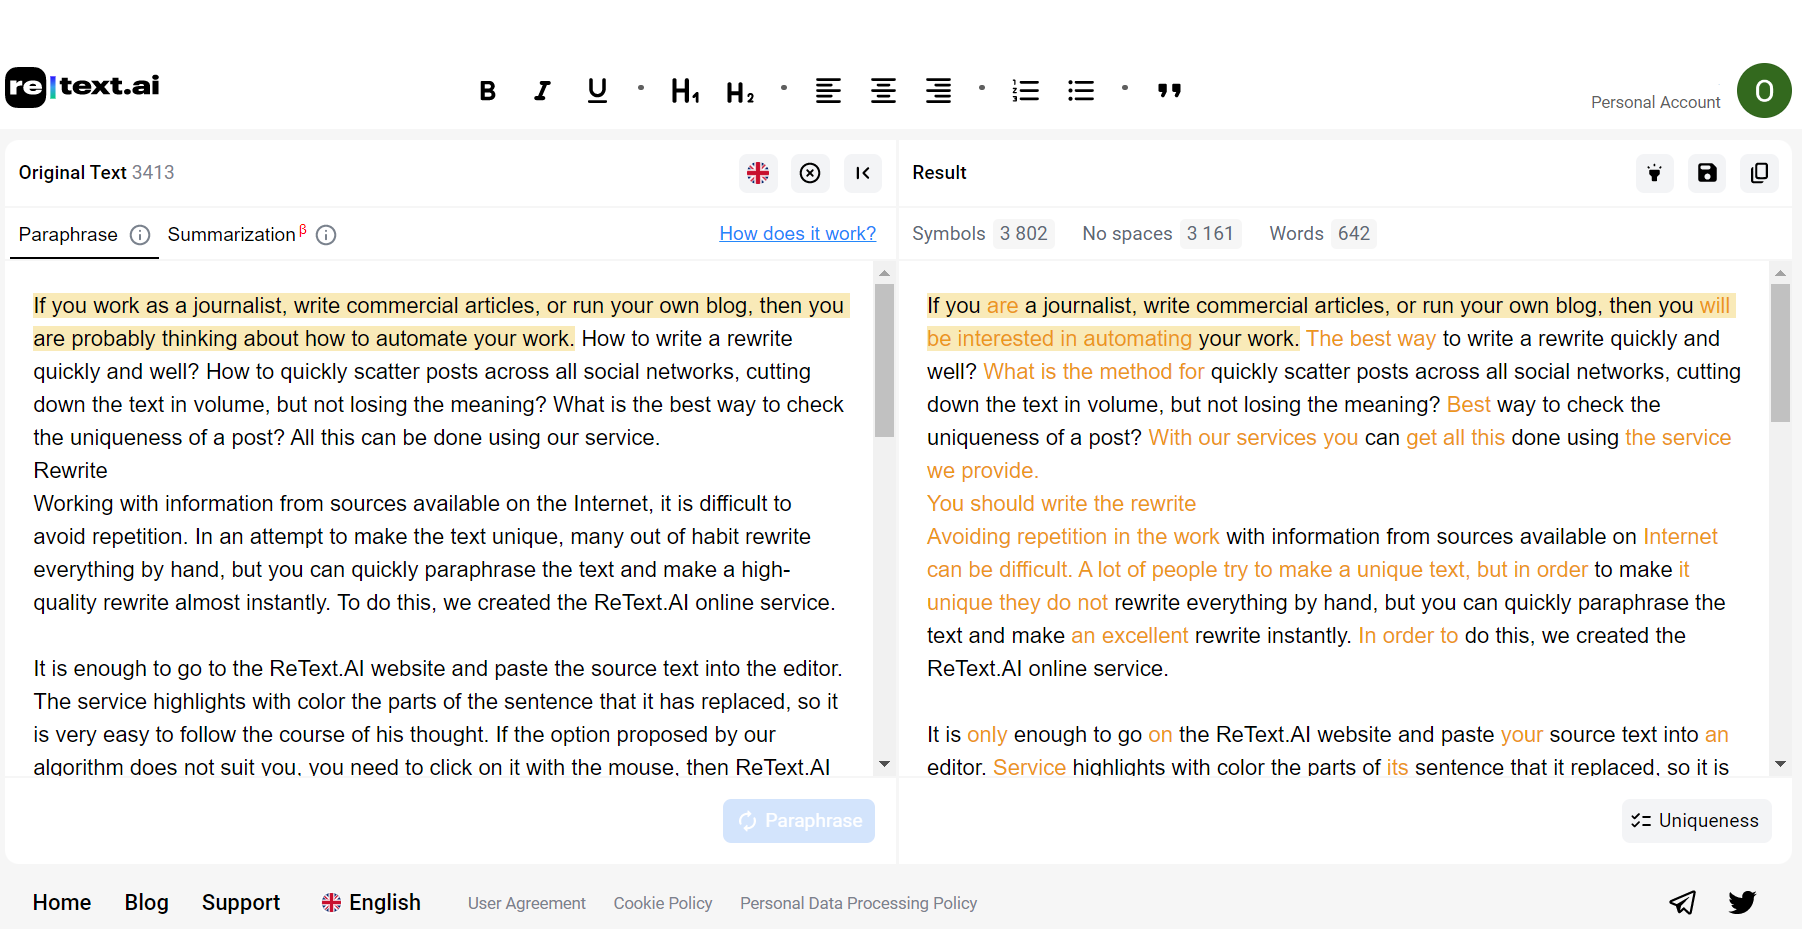Image resolution: width=1813 pixels, height=929 pixels.
Task: Open the retext.ai logo home
Action: pyautogui.click(x=83, y=87)
